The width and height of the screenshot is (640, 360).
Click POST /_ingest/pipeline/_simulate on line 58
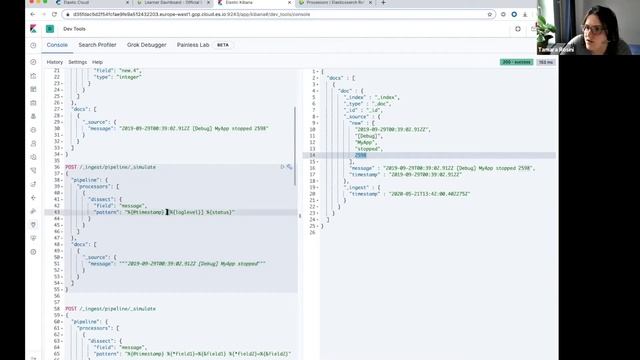(110, 309)
